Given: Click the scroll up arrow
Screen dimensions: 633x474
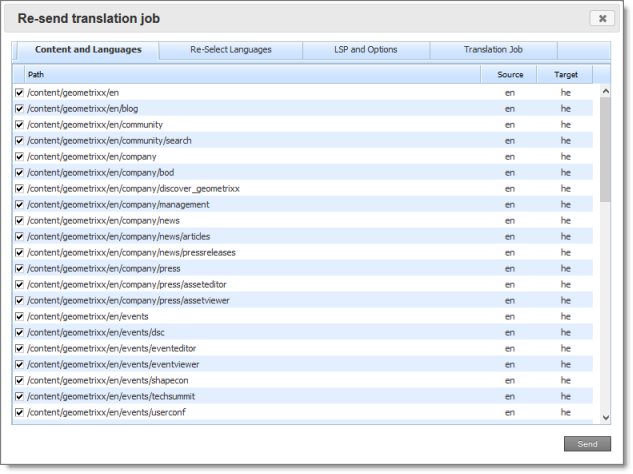Looking at the screenshot, I should tap(605, 91).
